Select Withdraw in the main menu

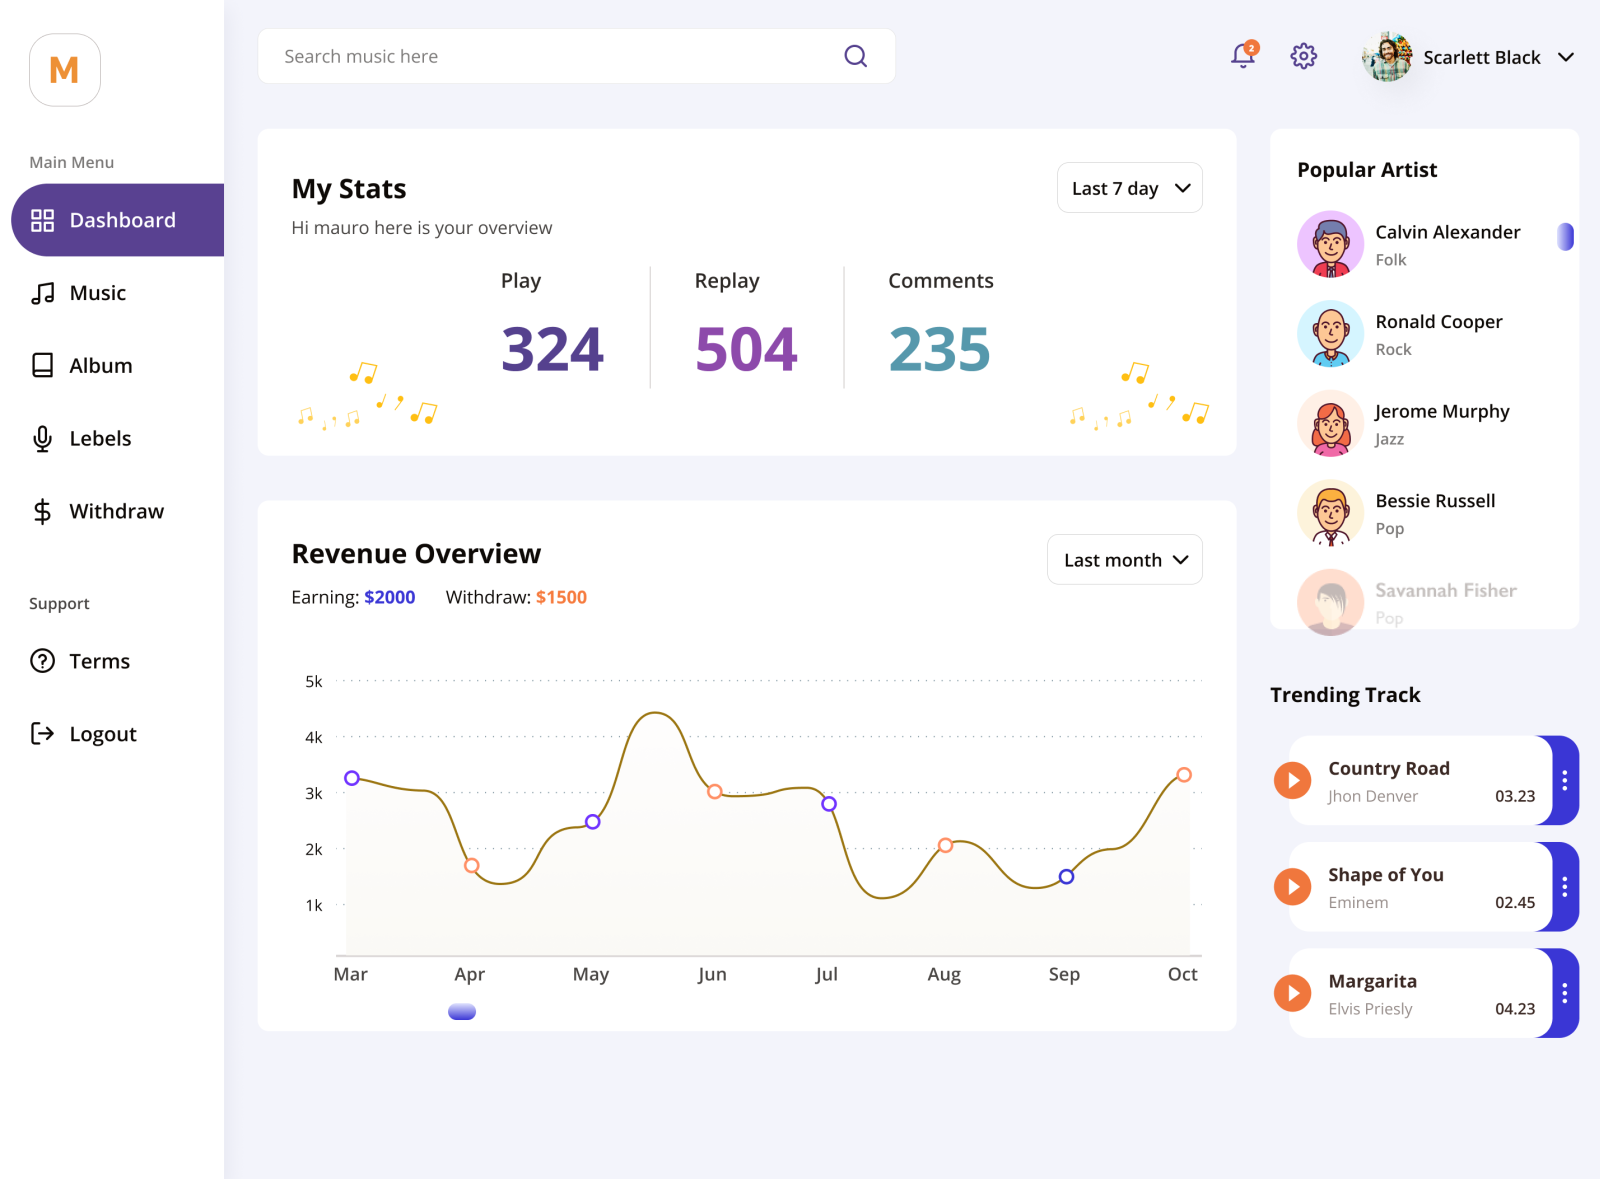116,512
